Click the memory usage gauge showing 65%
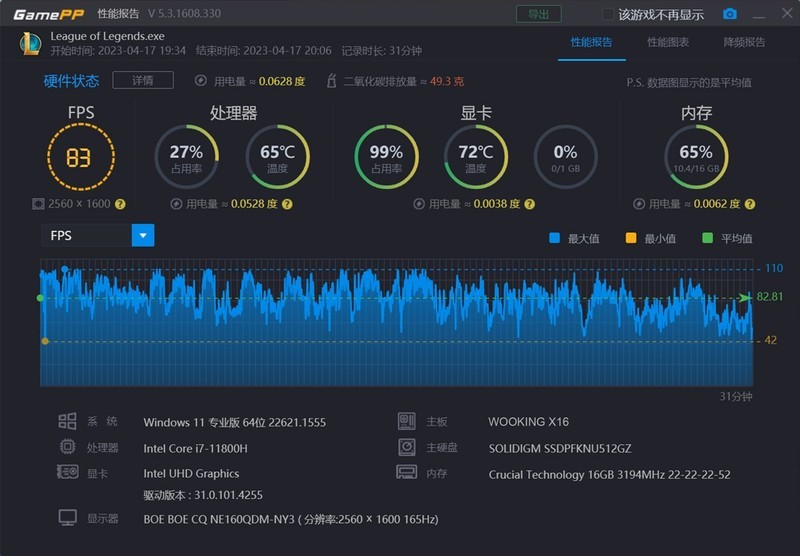Screen dimensions: 800x556 696,157
